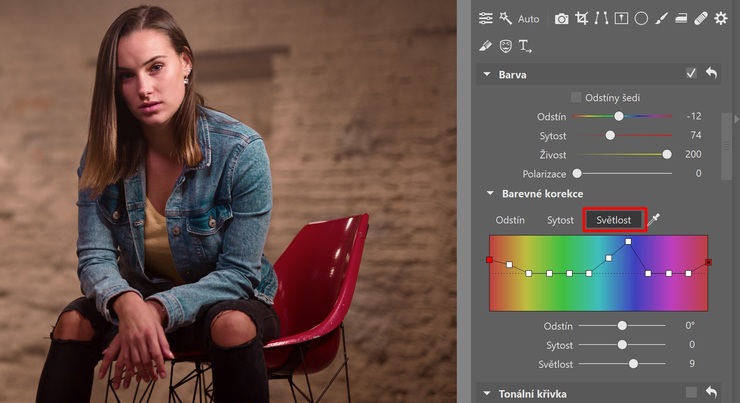Enable the Odstíny šedi checkbox
Screen dimensions: 740x403
coord(576,97)
